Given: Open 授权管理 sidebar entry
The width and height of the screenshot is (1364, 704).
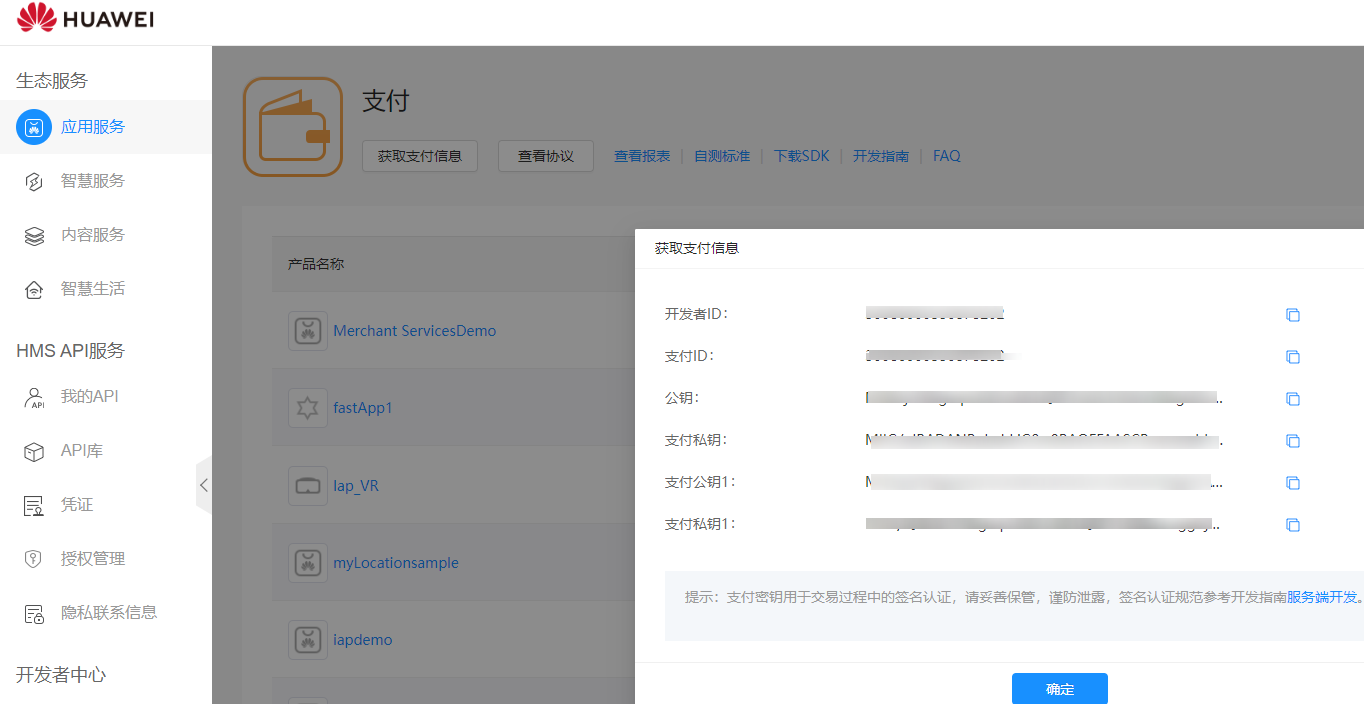Looking at the screenshot, I should click(93, 559).
